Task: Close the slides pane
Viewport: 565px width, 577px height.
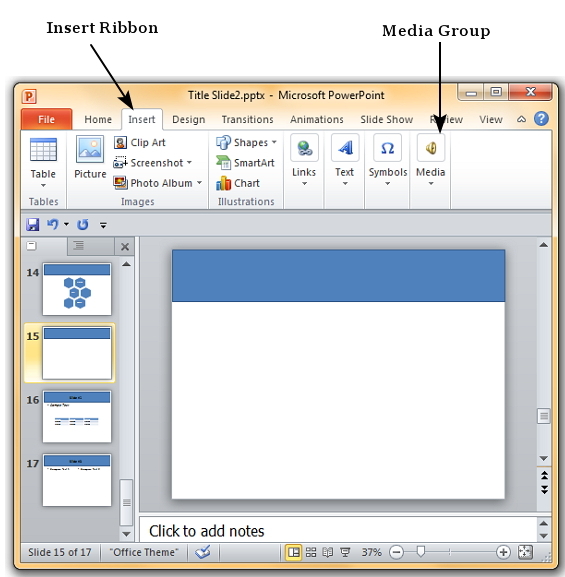Action: pyautogui.click(x=125, y=247)
